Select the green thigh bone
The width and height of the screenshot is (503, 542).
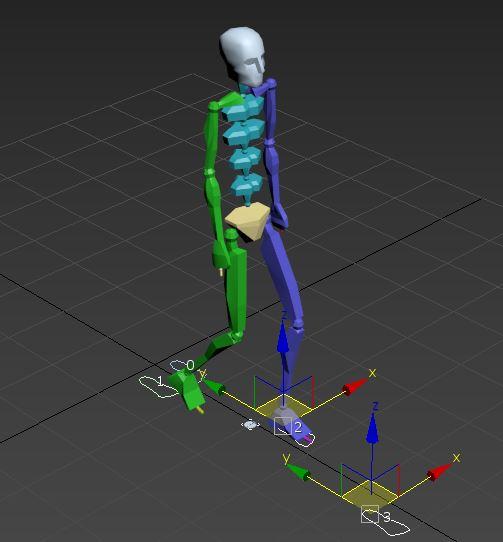click(235, 283)
